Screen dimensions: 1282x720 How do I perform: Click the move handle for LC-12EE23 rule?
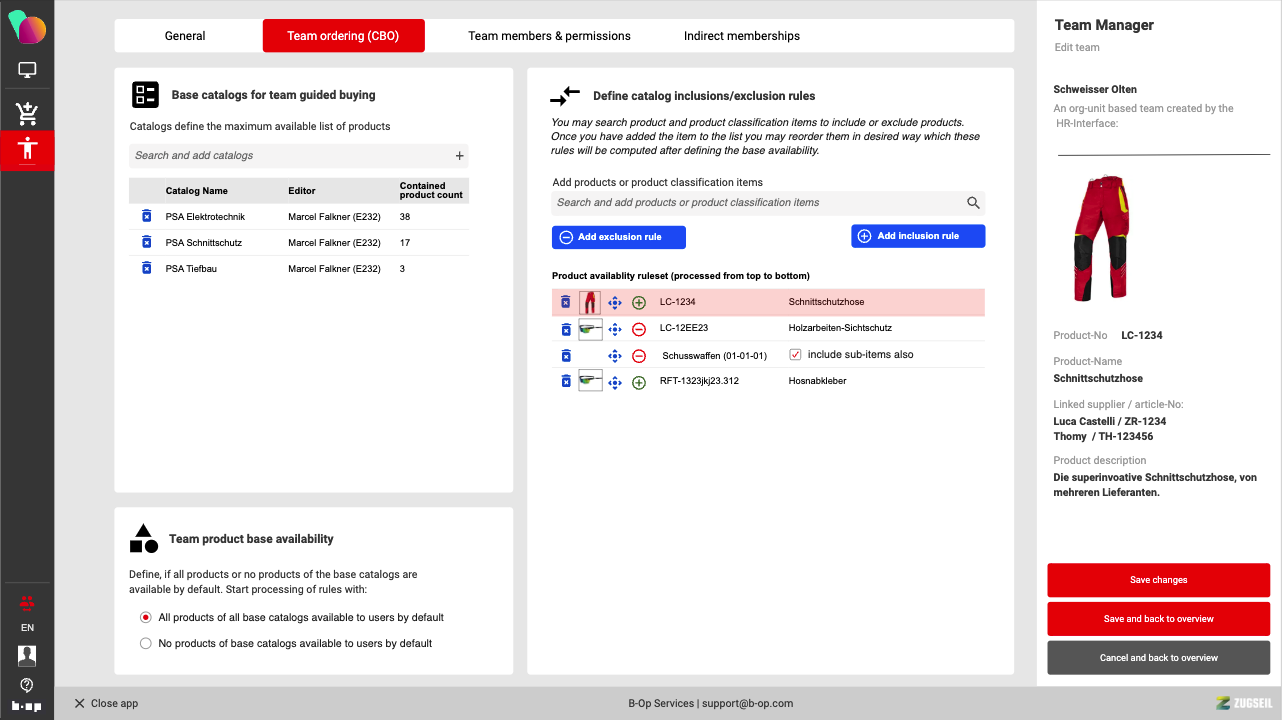pos(615,329)
